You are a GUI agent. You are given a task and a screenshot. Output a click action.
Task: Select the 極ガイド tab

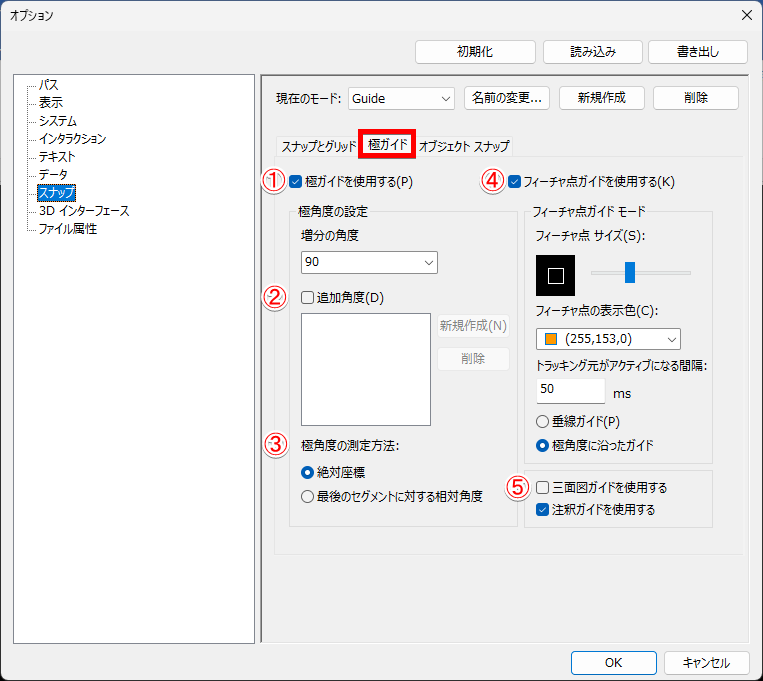pyautogui.click(x=387, y=144)
